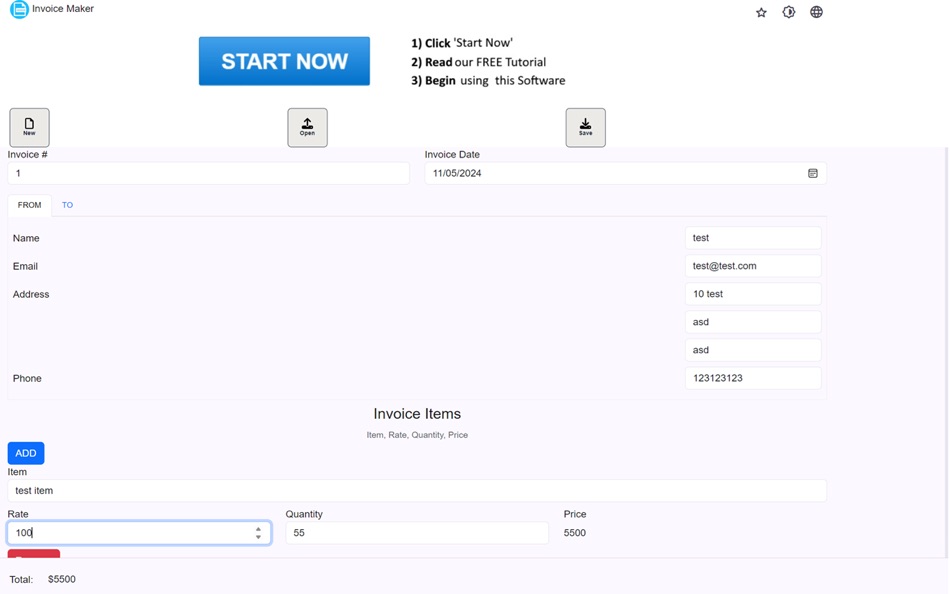950x594 pixels.
Task: Click the Total amount $5500
Action: [x=62, y=579]
